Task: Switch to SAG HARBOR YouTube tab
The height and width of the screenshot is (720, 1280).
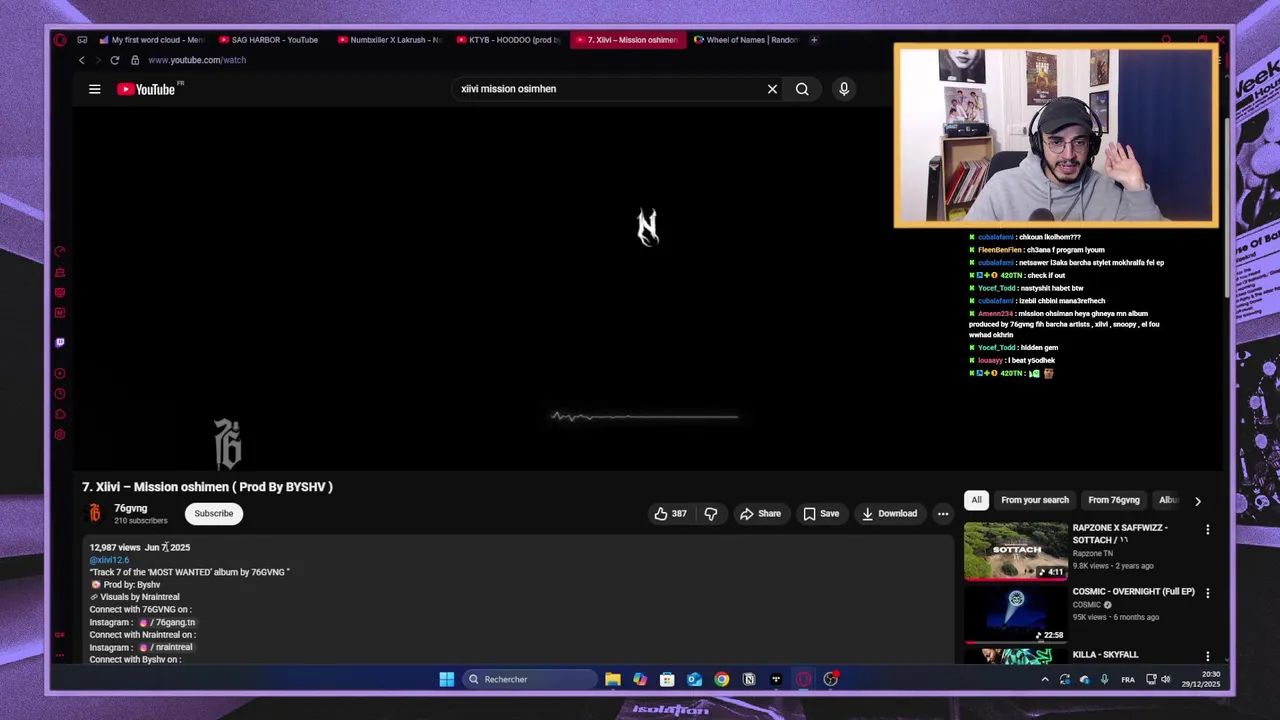Action: 268,40
